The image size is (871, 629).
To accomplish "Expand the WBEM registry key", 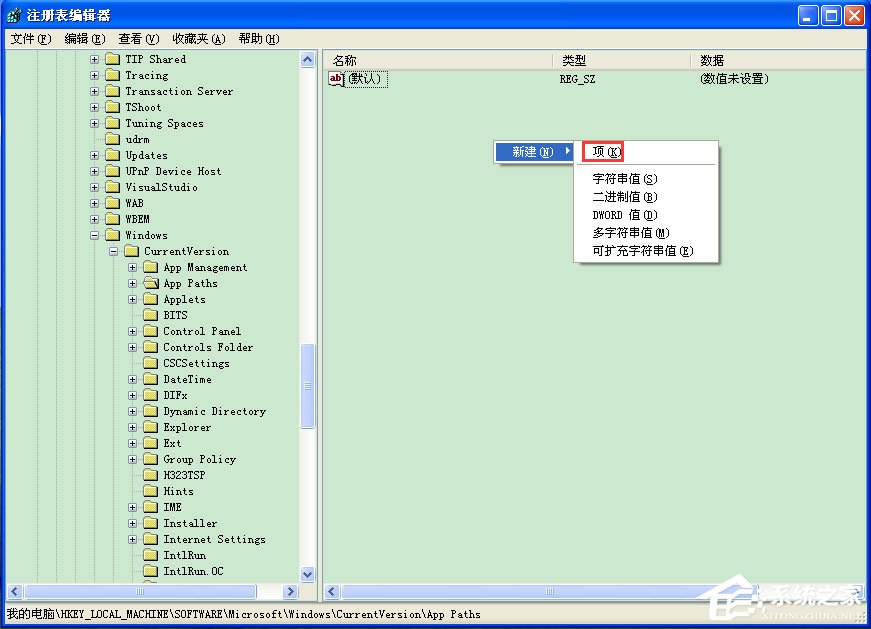I will [x=94, y=218].
